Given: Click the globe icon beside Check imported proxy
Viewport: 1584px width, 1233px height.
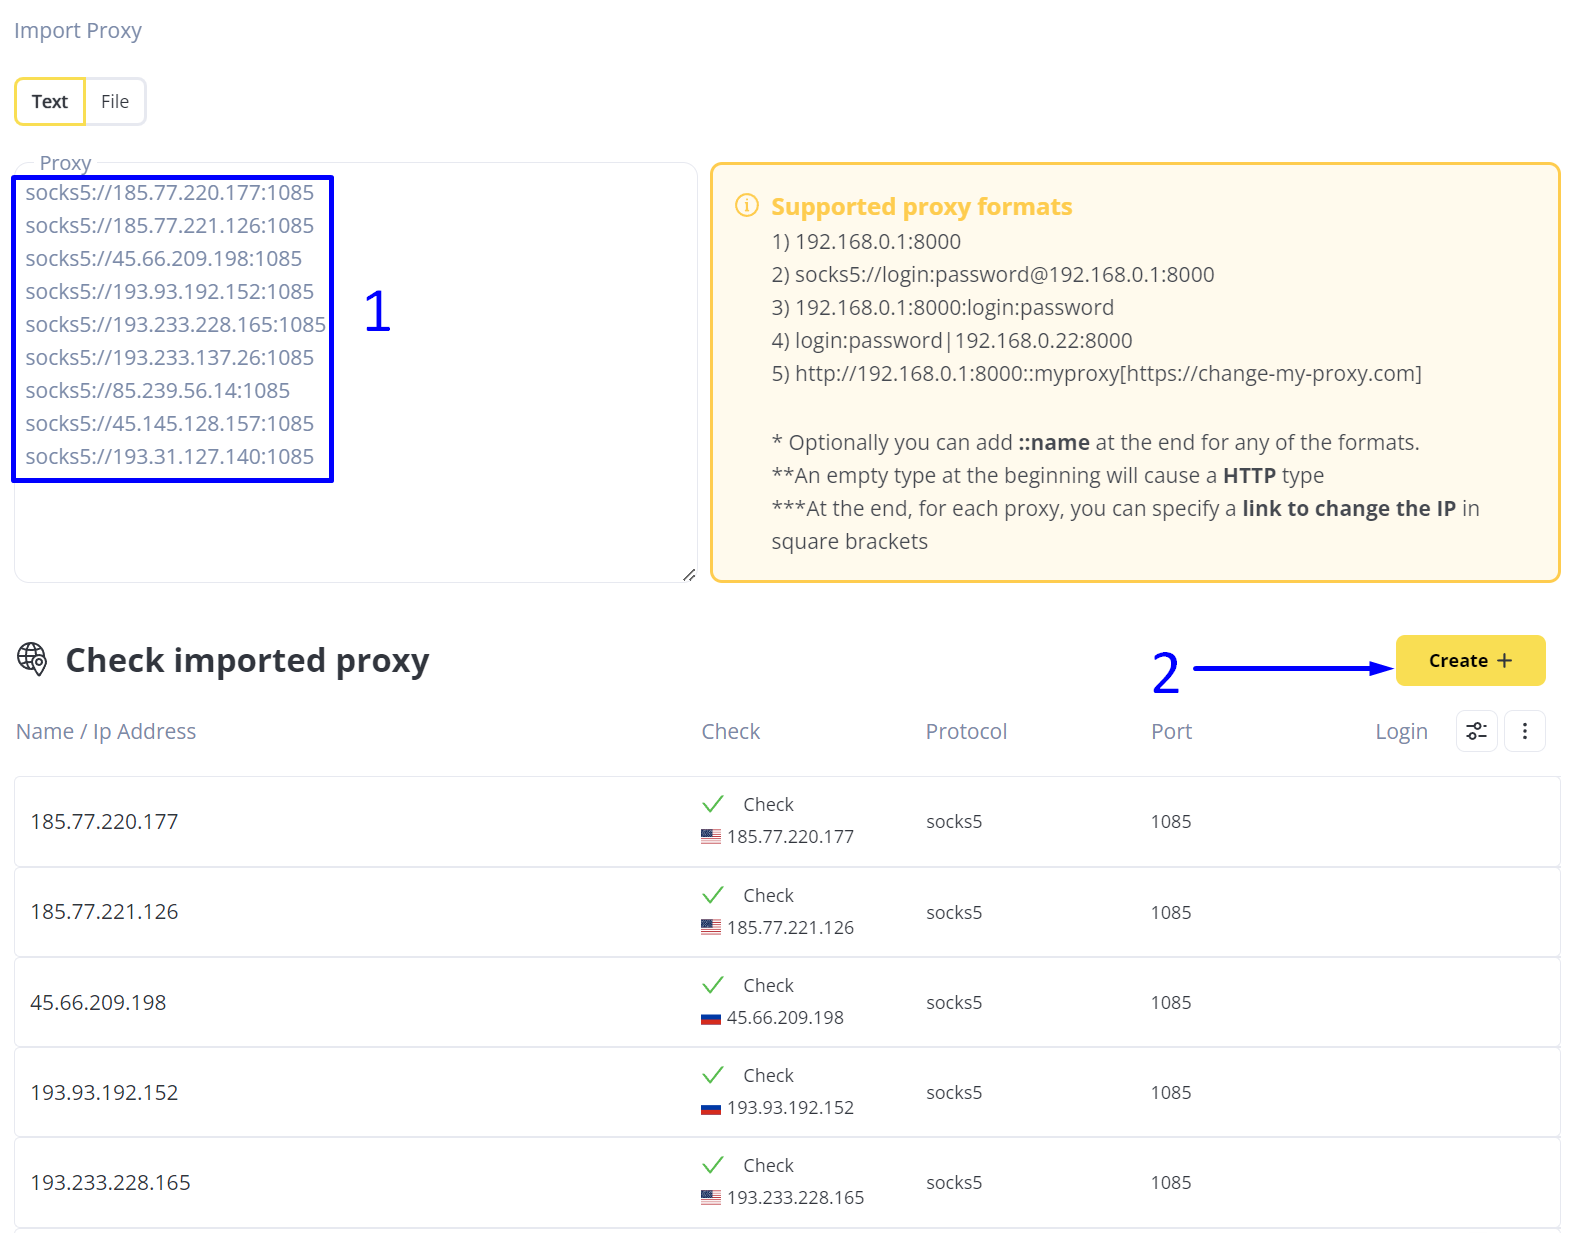Looking at the screenshot, I should 32,659.
